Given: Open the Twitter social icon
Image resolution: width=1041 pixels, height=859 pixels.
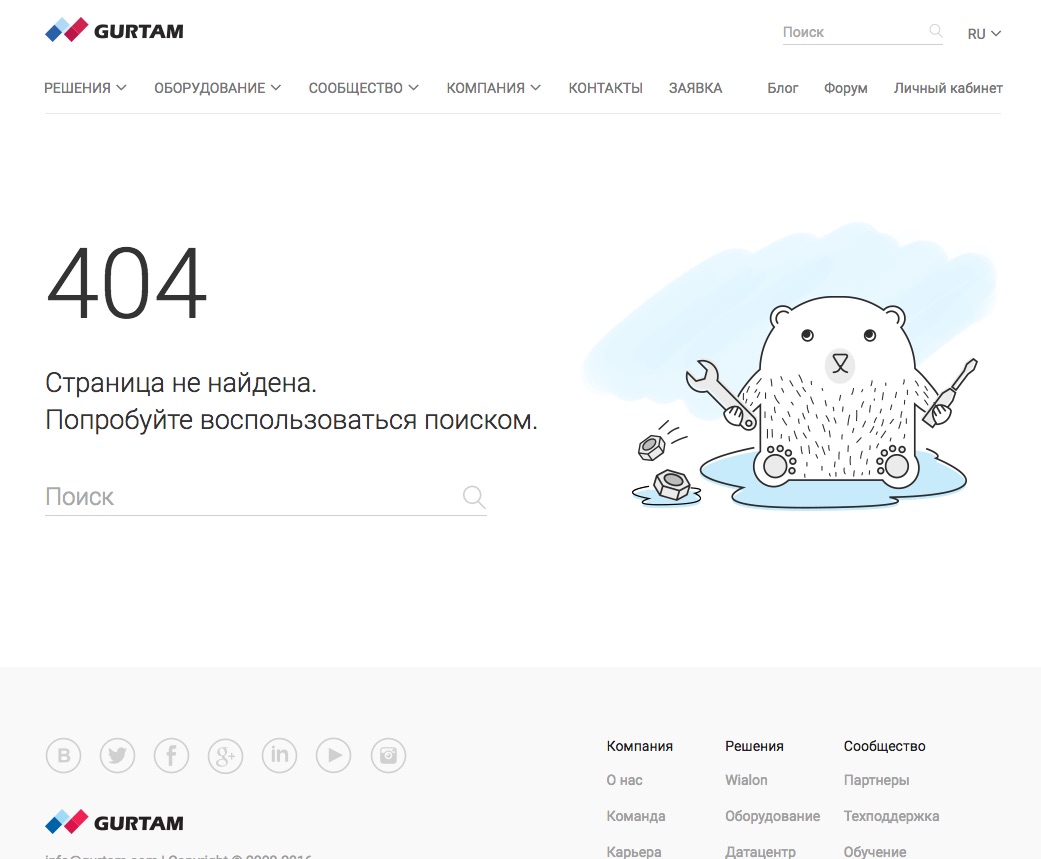Looking at the screenshot, I should [x=118, y=756].
